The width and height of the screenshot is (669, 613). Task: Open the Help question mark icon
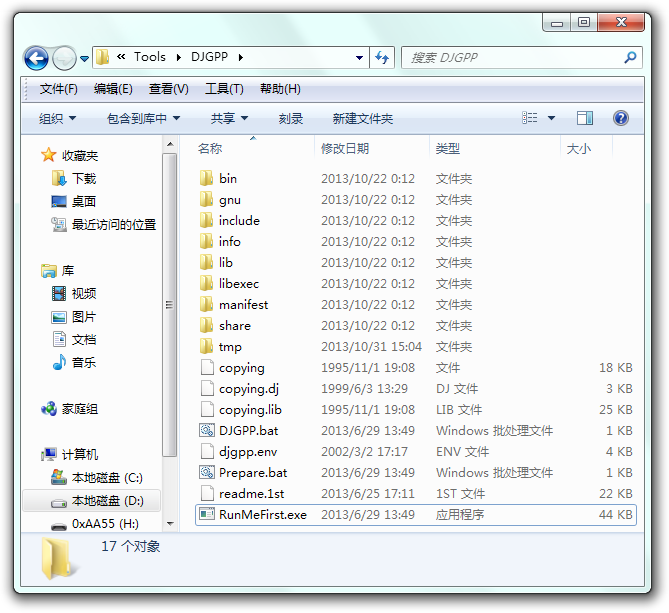click(621, 118)
